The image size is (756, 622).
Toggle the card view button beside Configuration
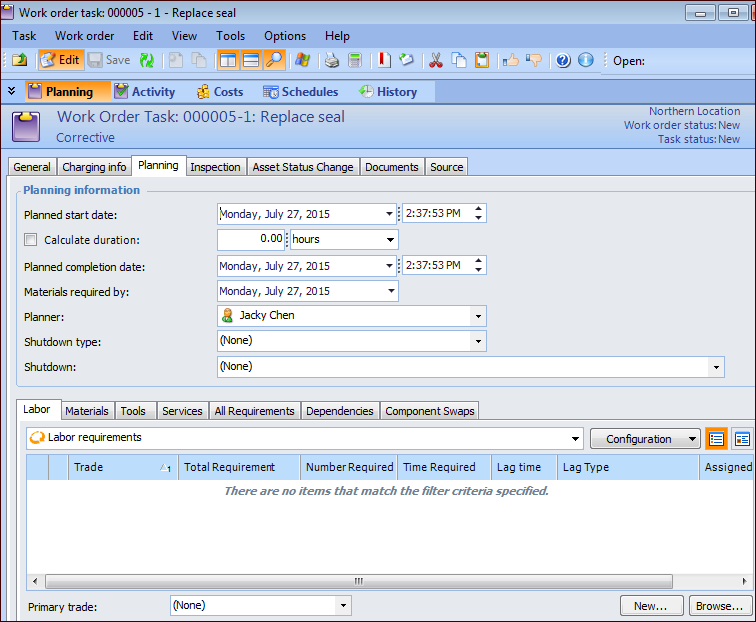pyautogui.click(x=742, y=439)
